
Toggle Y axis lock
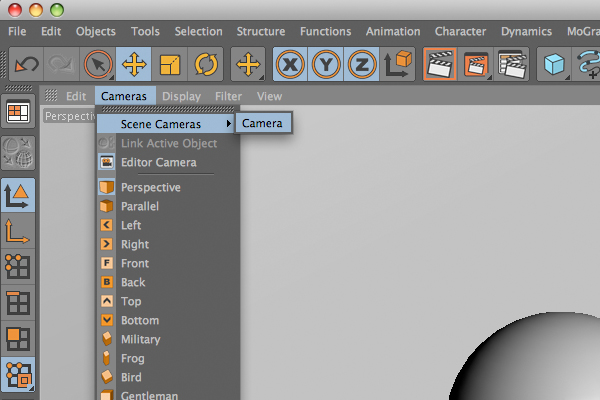point(326,64)
